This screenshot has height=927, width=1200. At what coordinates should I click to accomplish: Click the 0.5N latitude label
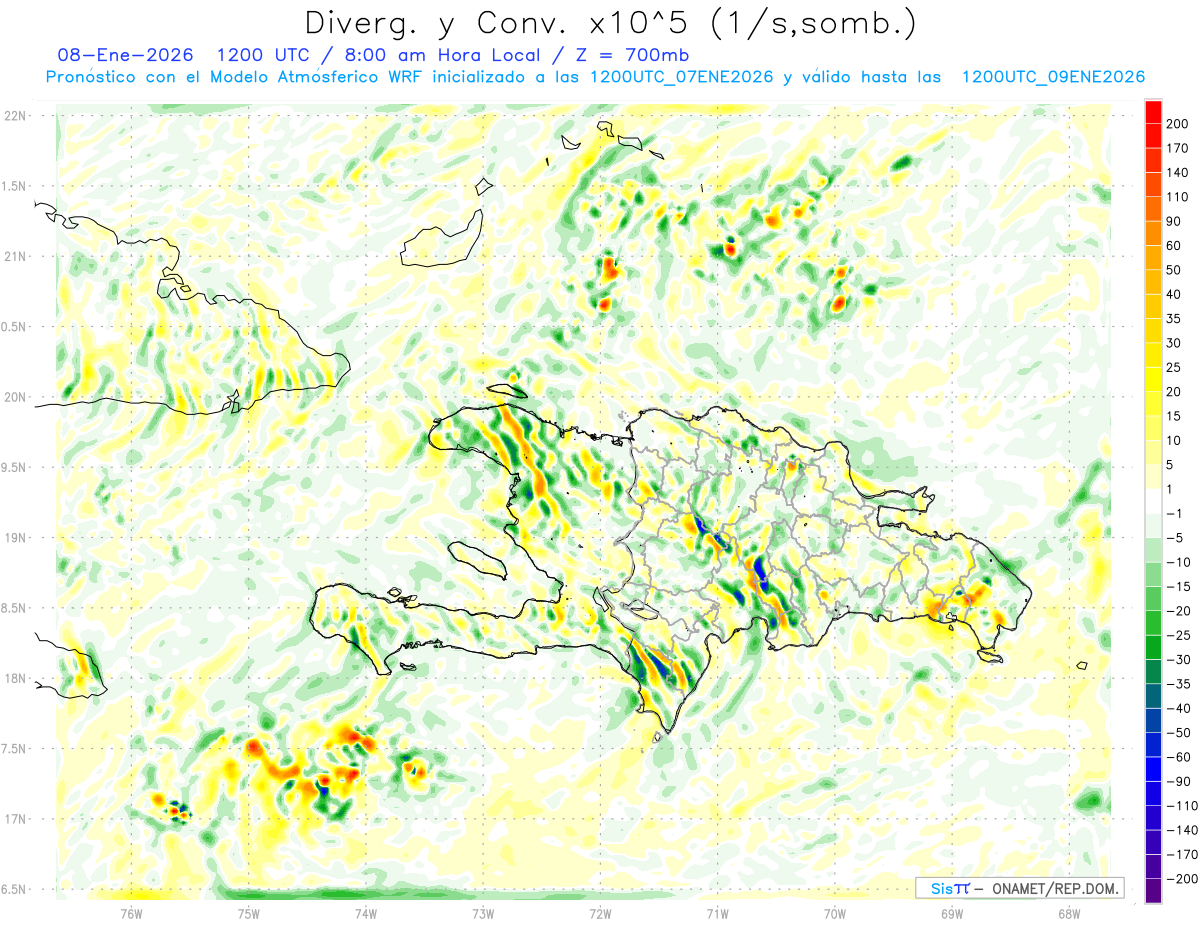pyautogui.click(x=16, y=327)
